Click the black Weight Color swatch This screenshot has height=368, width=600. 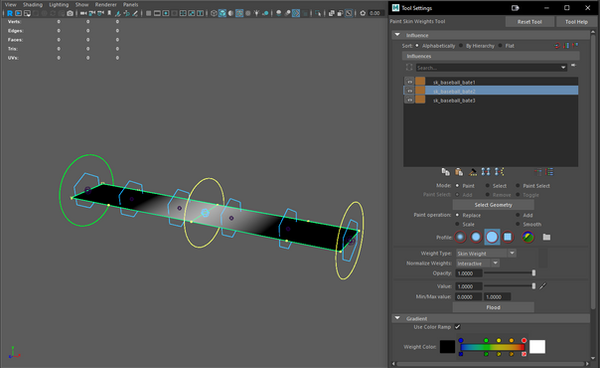(x=447, y=347)
